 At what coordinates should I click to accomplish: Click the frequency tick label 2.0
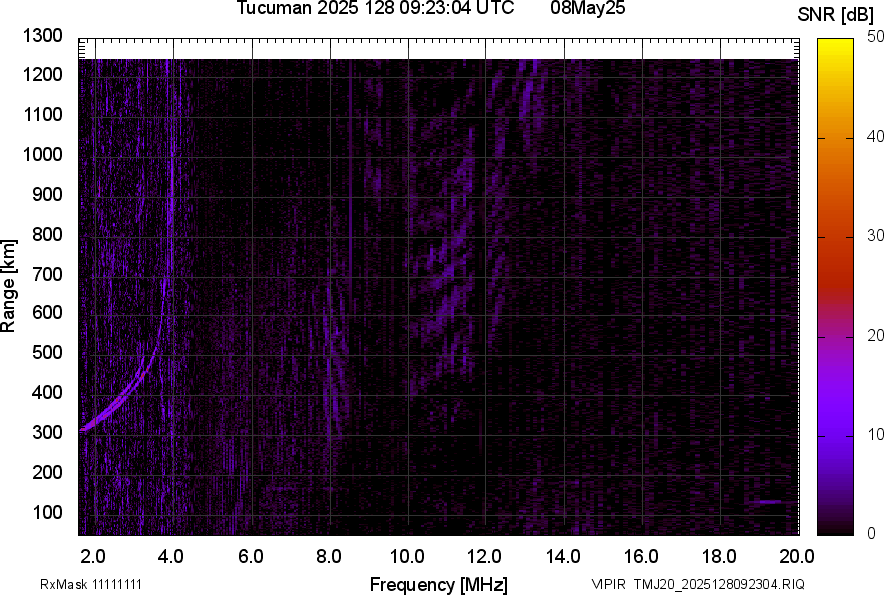point(93,557)
